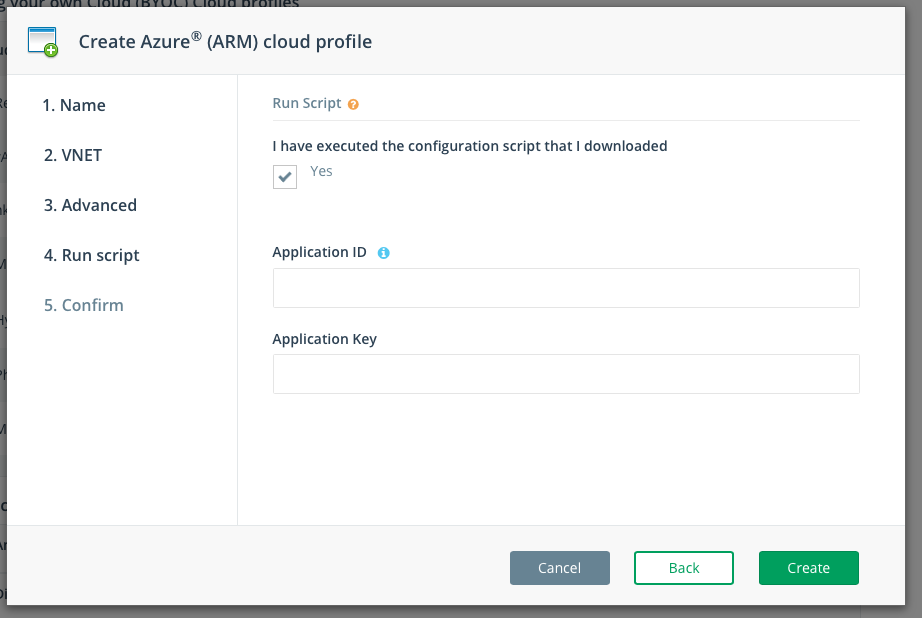Click the Run Script help question-mark icon

coord(353,105)
